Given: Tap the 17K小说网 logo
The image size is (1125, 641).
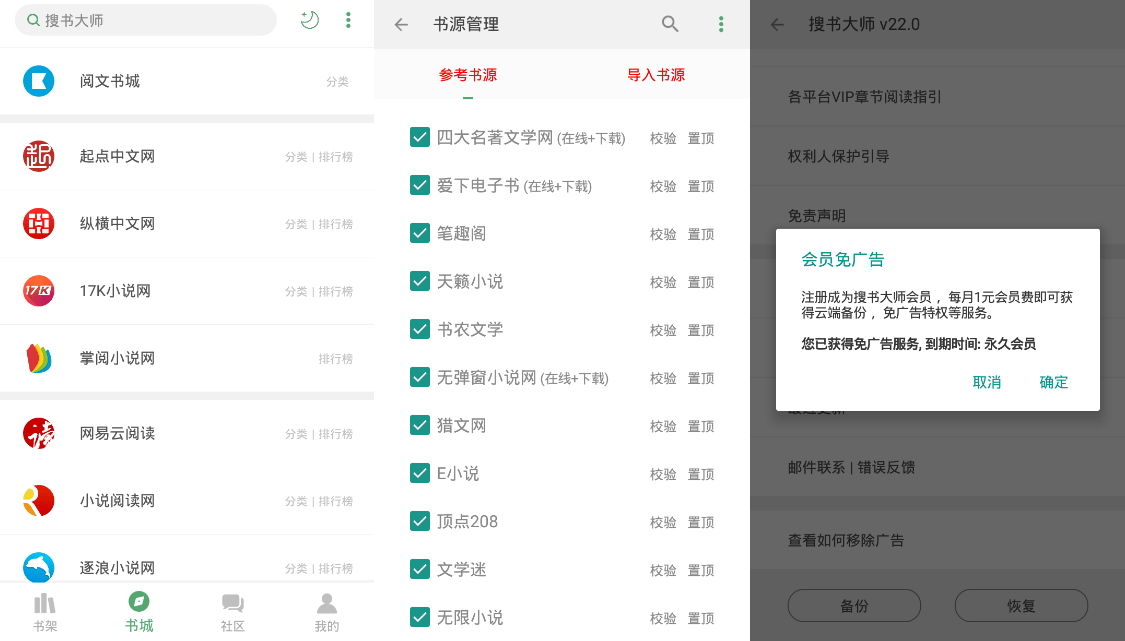Looking at the screenshot, I should [38, 291].
